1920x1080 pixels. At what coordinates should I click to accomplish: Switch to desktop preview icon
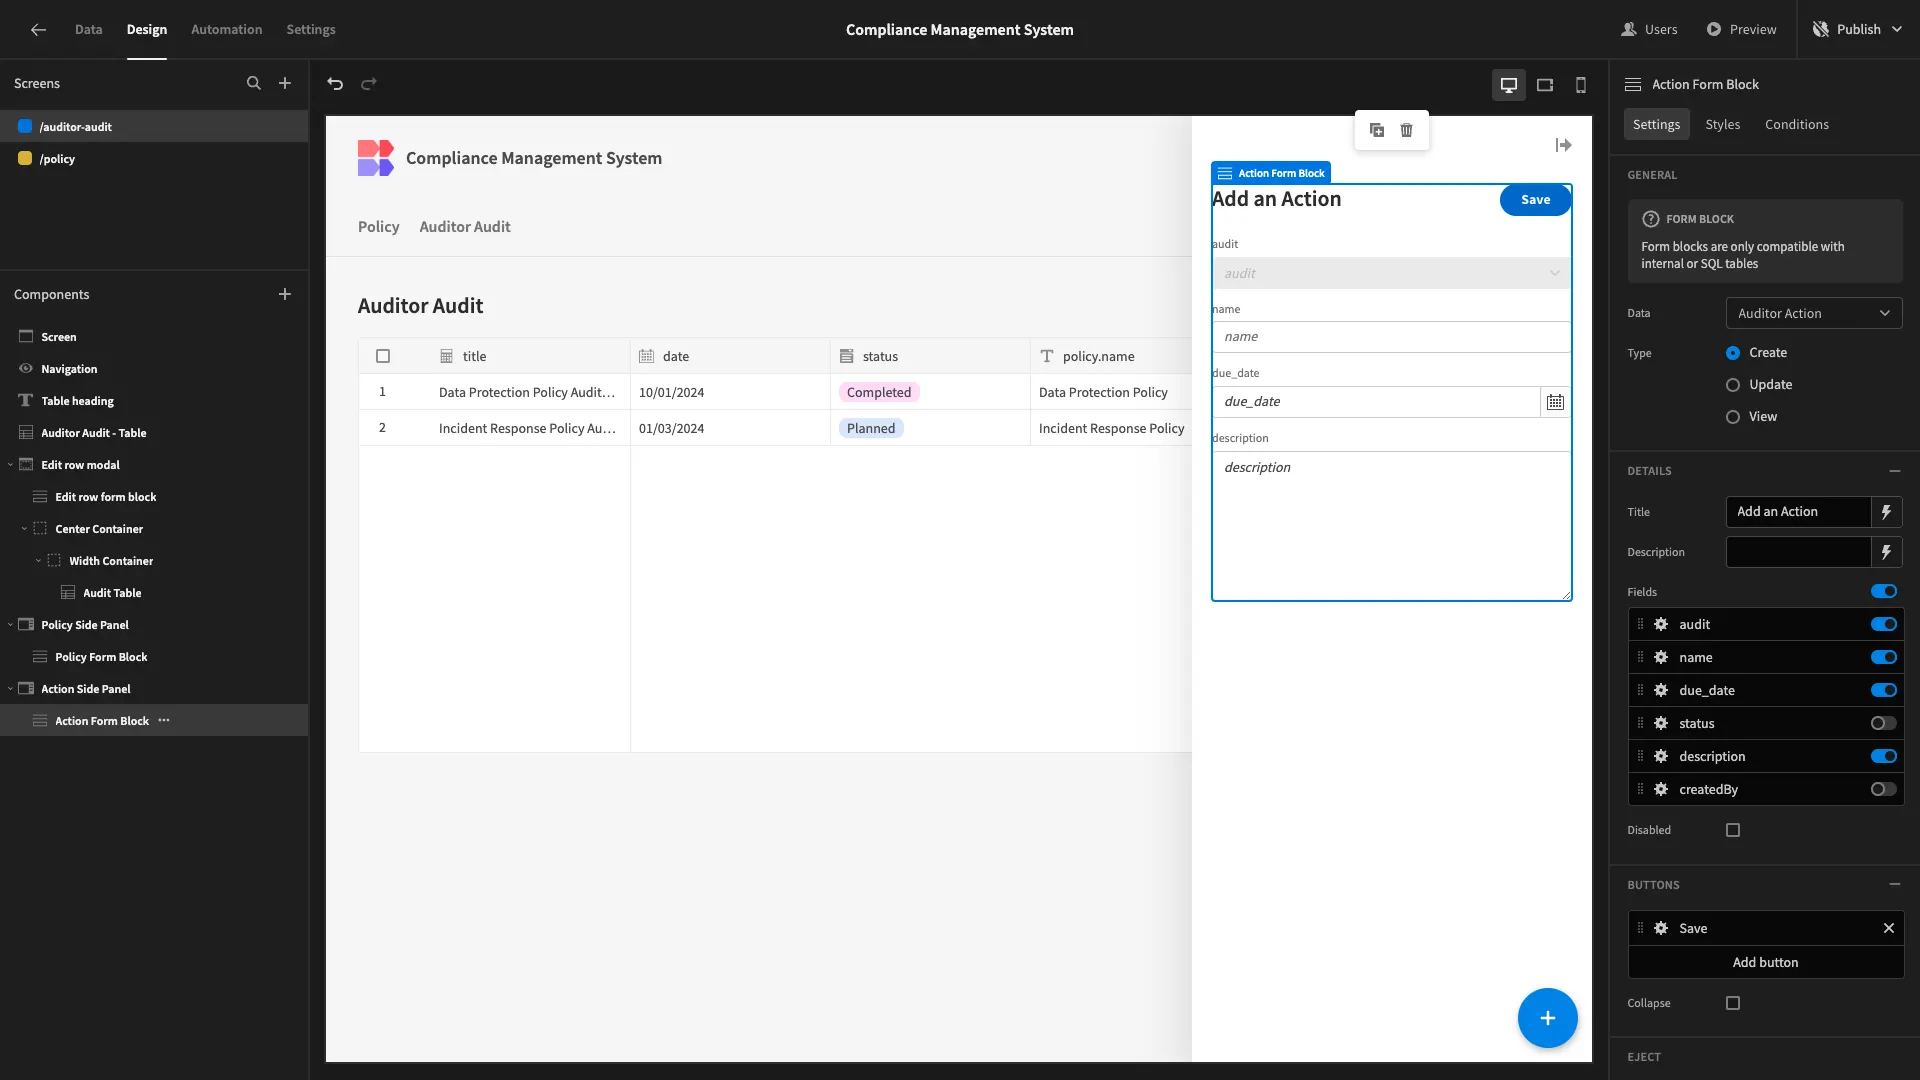point(1509,85)
